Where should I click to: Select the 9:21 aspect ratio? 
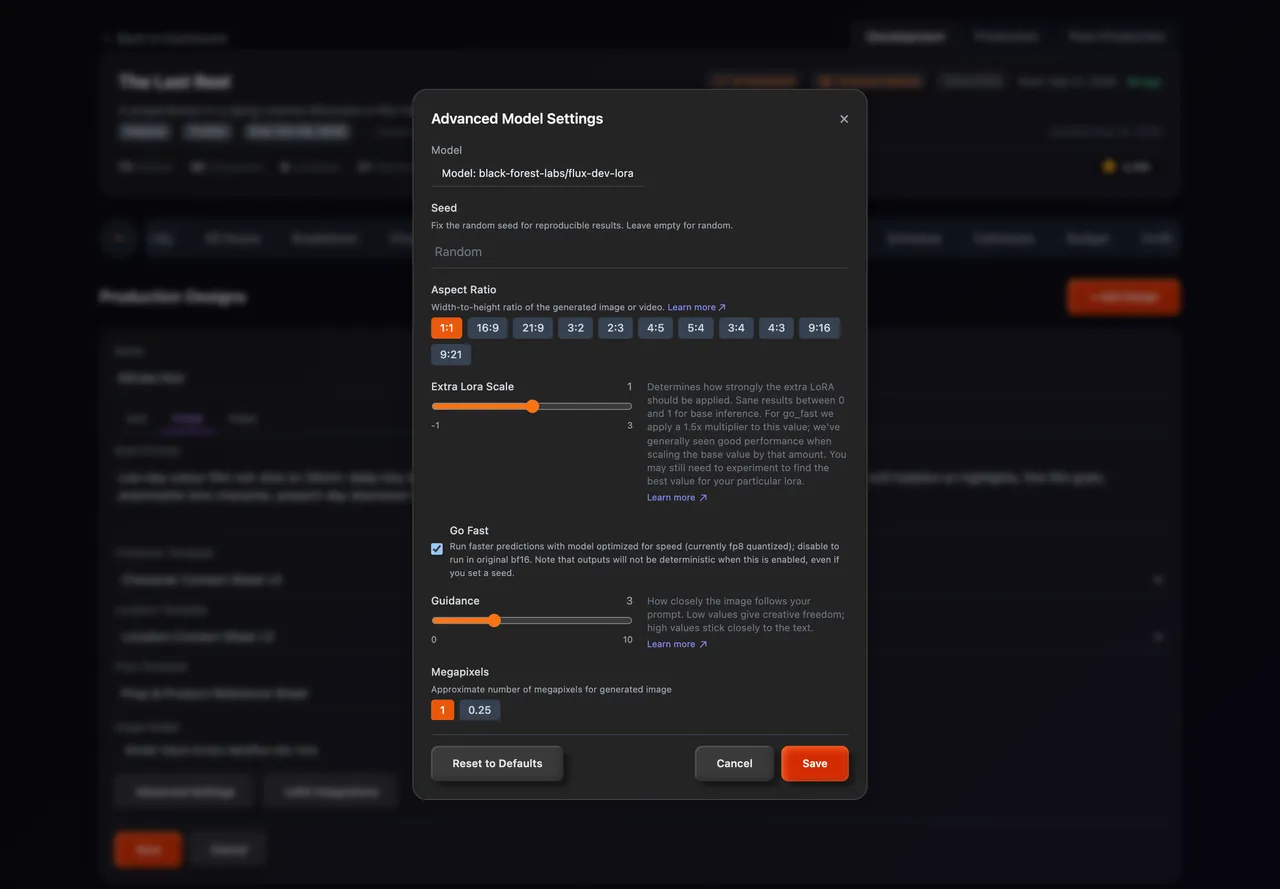coord(451,354)
